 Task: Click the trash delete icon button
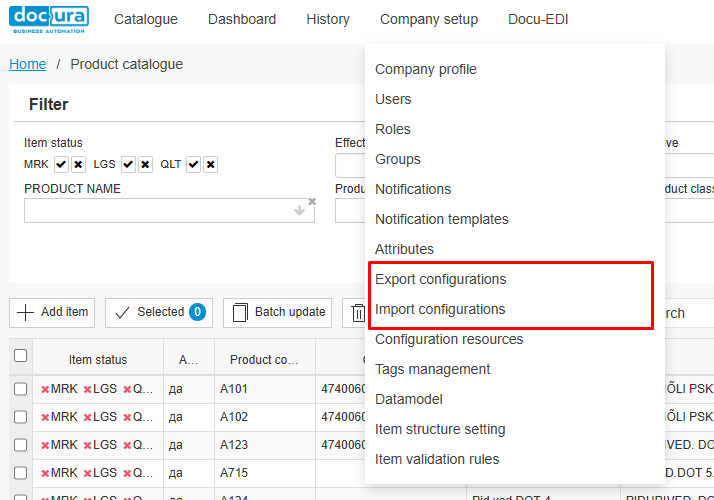tap(354, 312)
